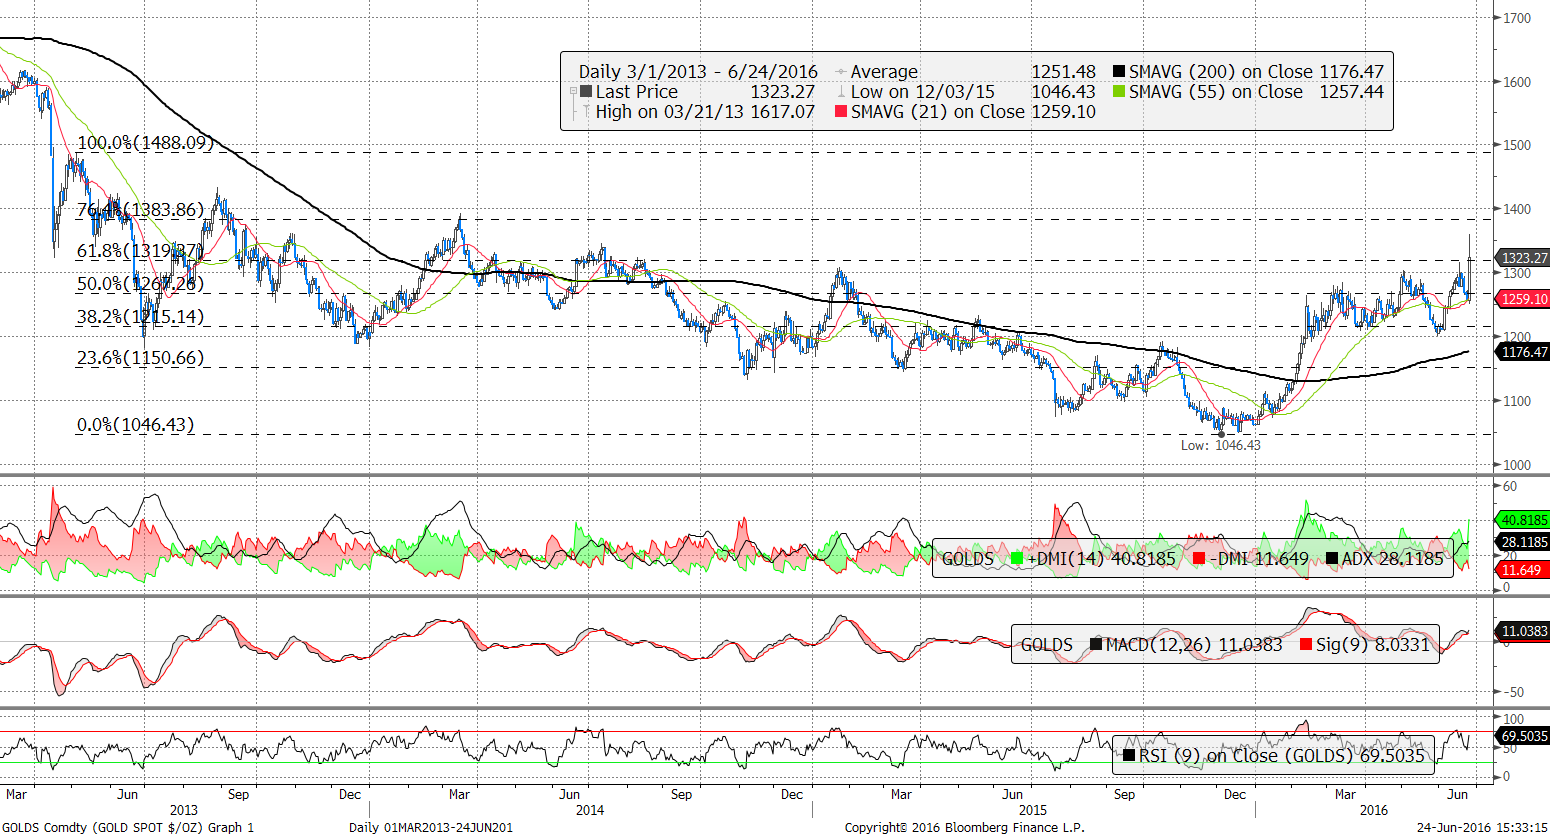Click the ADX 28.1185 legend text
1550x836 pixels.
point(1393,559)
